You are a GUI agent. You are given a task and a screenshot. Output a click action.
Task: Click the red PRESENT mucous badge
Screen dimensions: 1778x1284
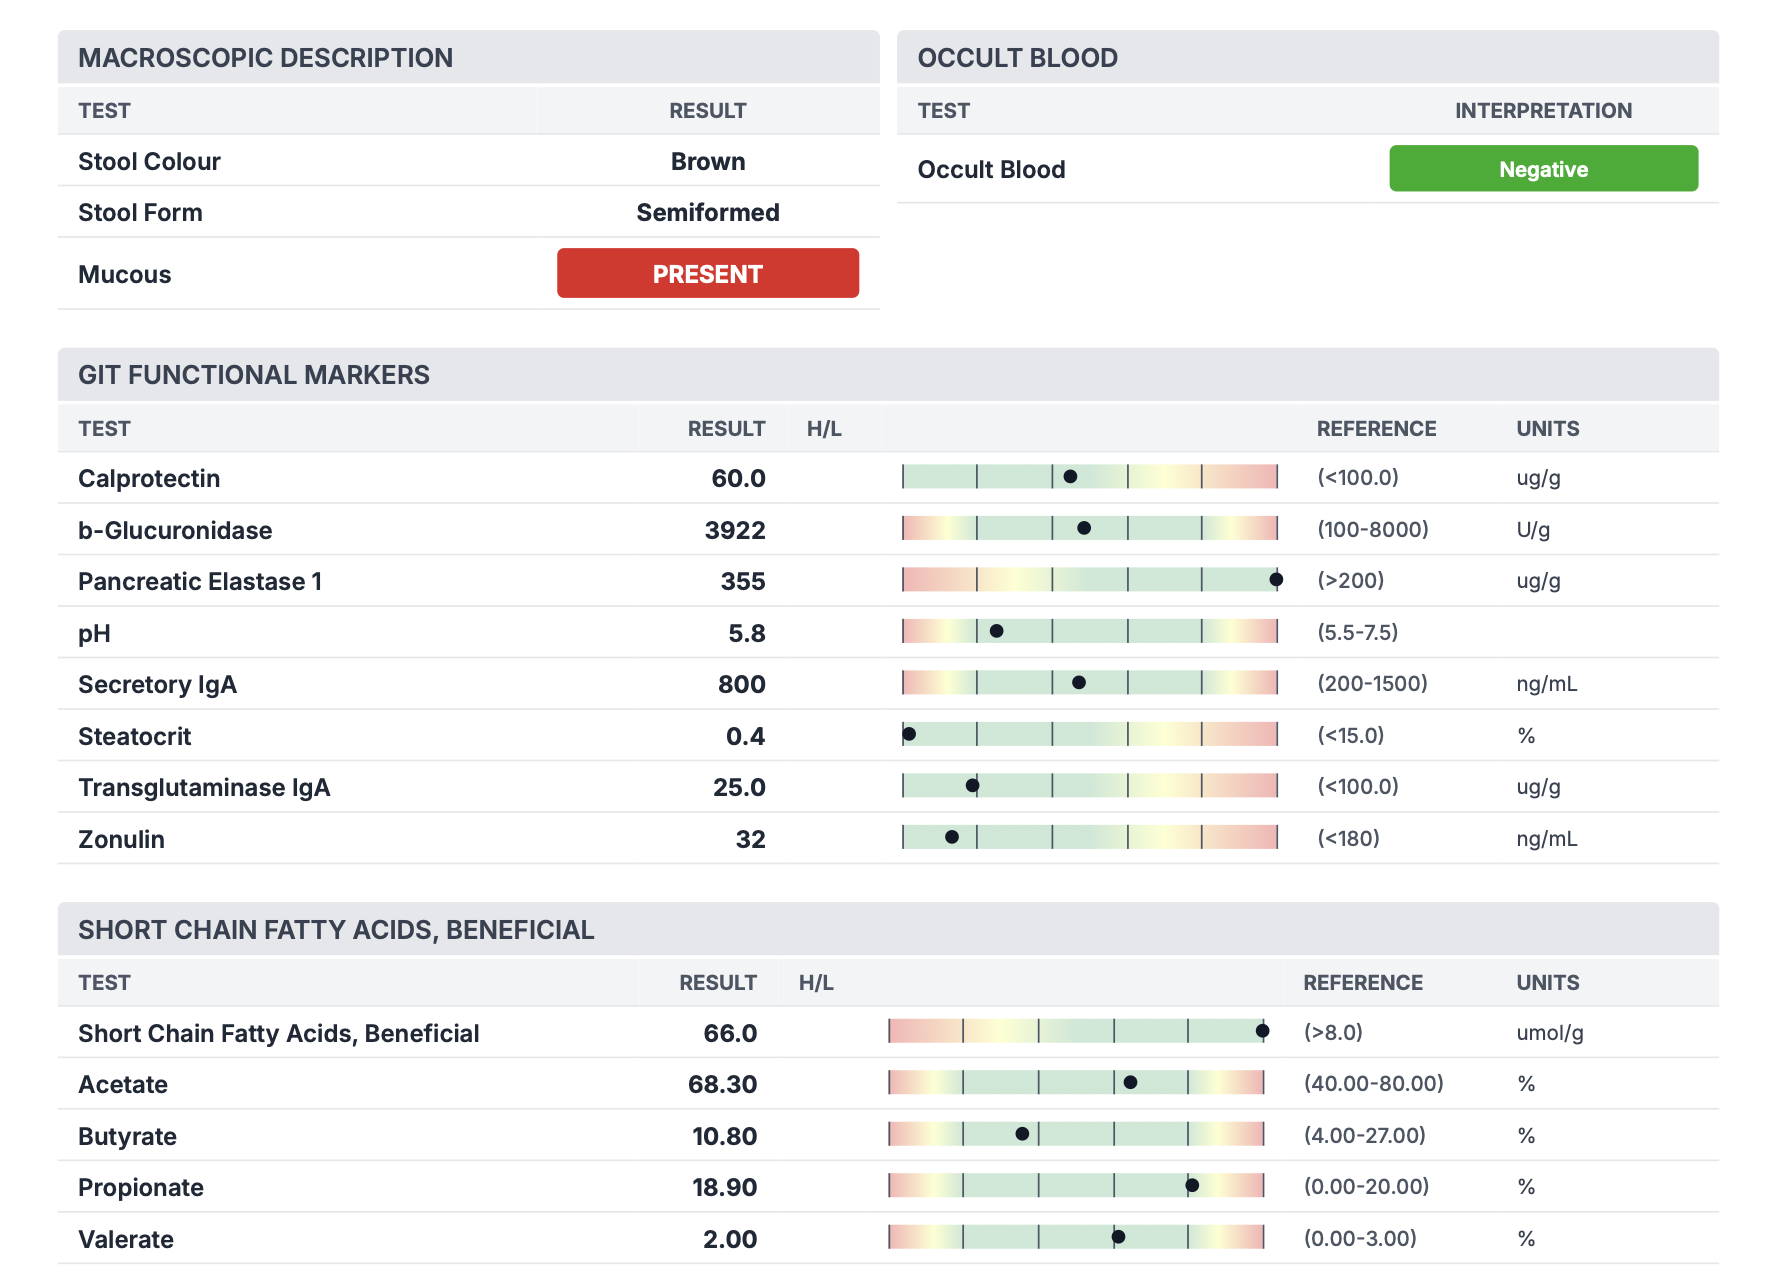(707, 273)
